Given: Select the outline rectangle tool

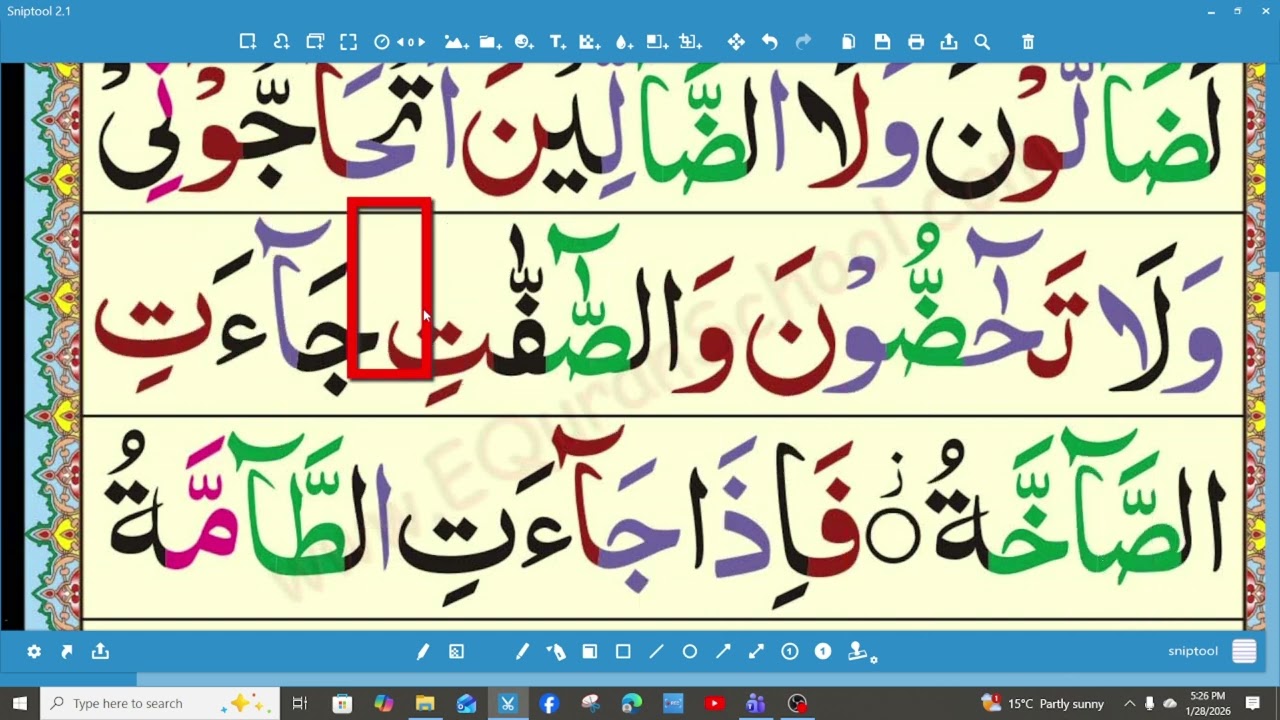Looking at the screenshot, I should tap(623, 652).
